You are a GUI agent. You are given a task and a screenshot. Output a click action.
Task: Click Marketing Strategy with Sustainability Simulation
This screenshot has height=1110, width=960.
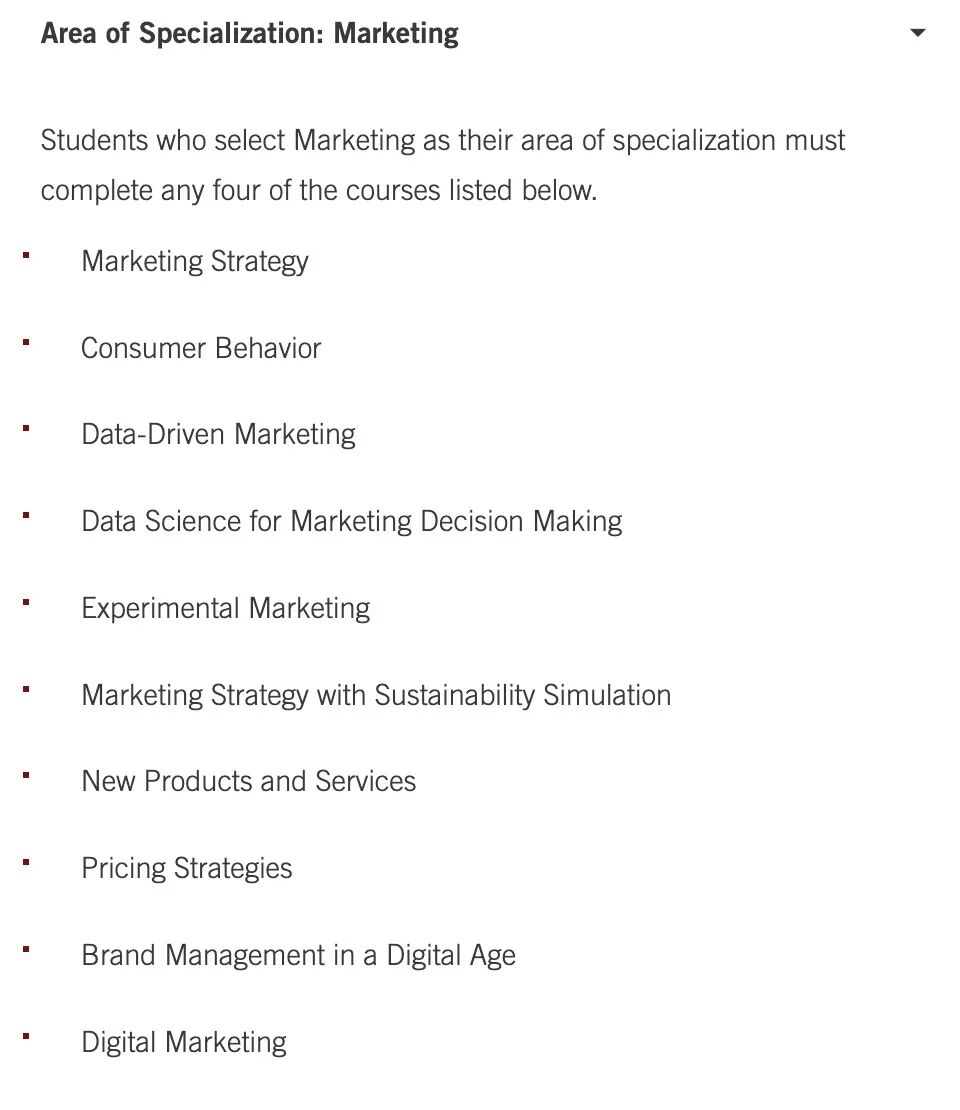point(376,696)
